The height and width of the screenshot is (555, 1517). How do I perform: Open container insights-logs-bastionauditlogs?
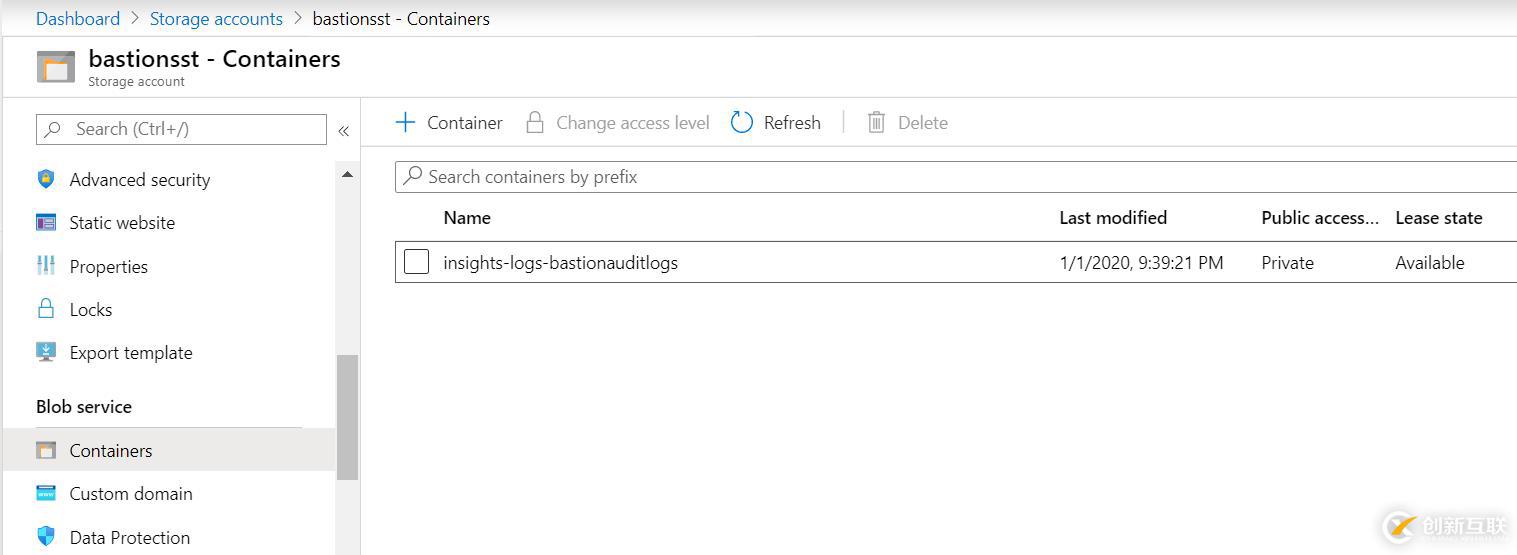click(x=561, y=263)
